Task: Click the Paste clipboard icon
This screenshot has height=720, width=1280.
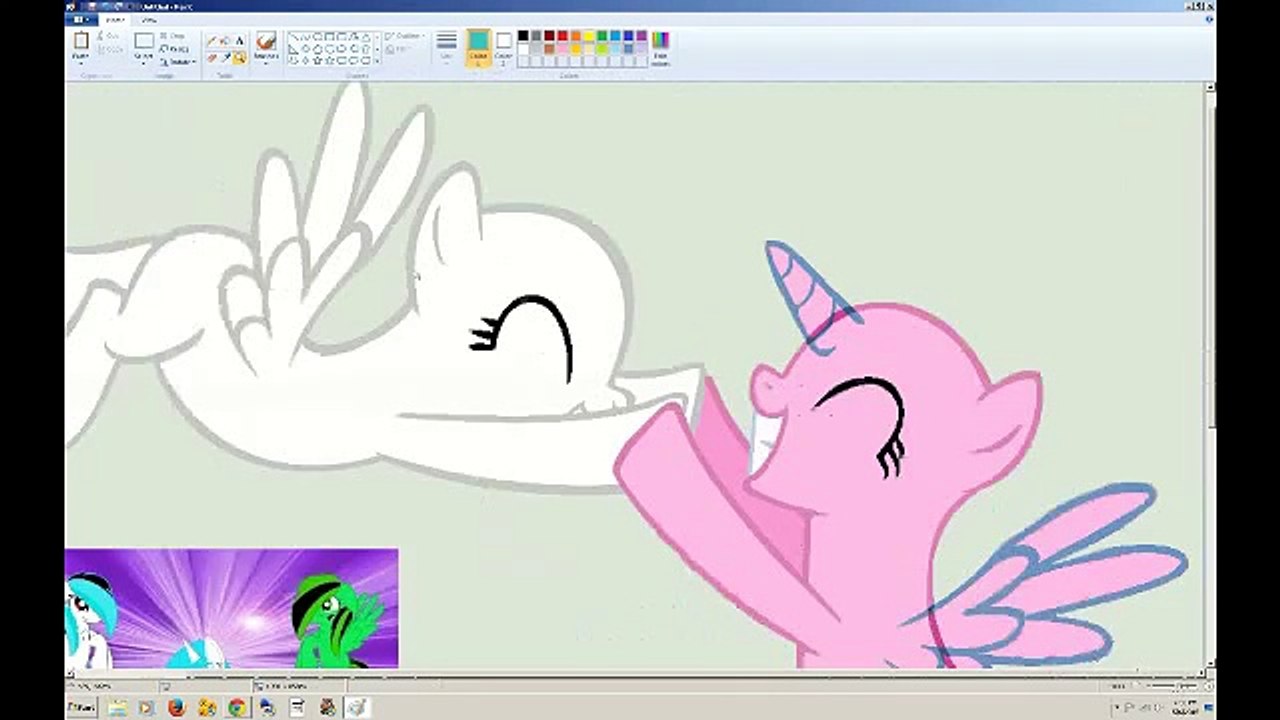Action: click(80, 41)
